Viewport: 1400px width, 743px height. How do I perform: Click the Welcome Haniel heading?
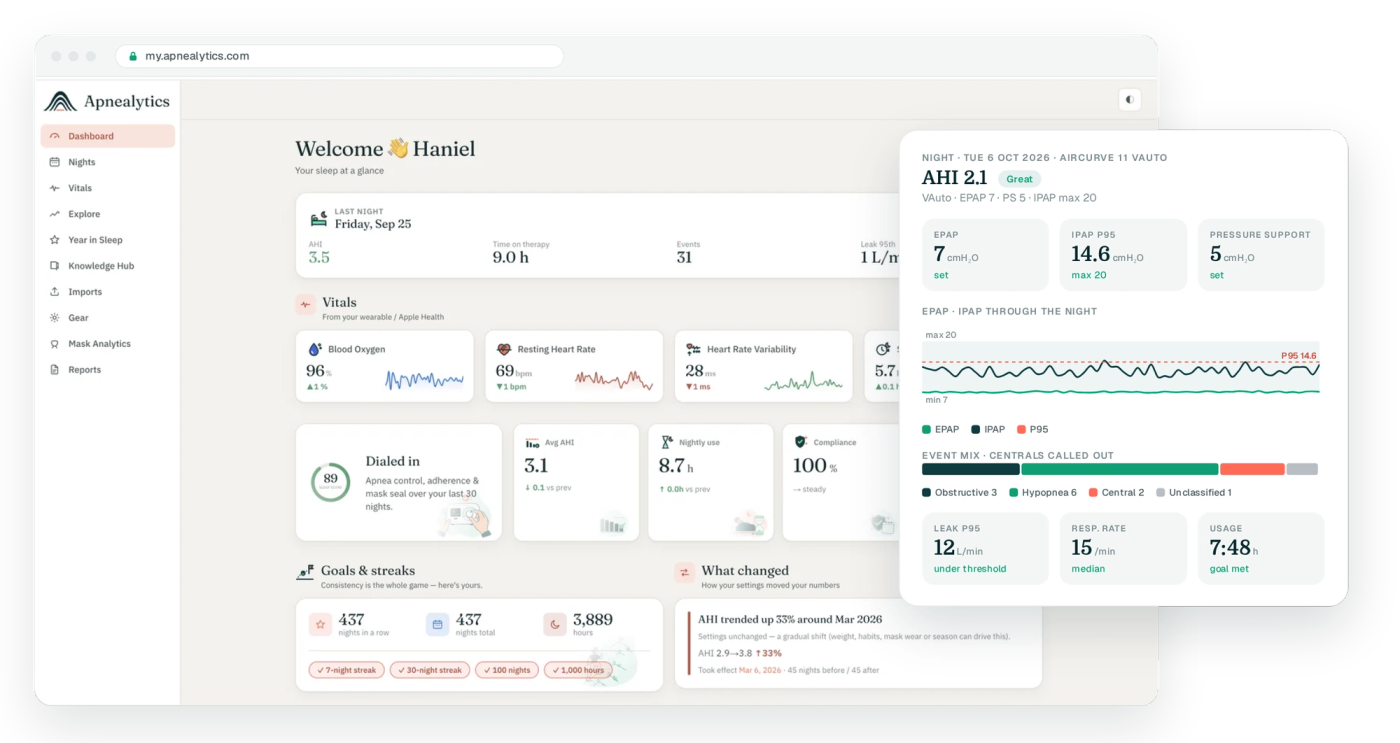click(x=385, y=149)
